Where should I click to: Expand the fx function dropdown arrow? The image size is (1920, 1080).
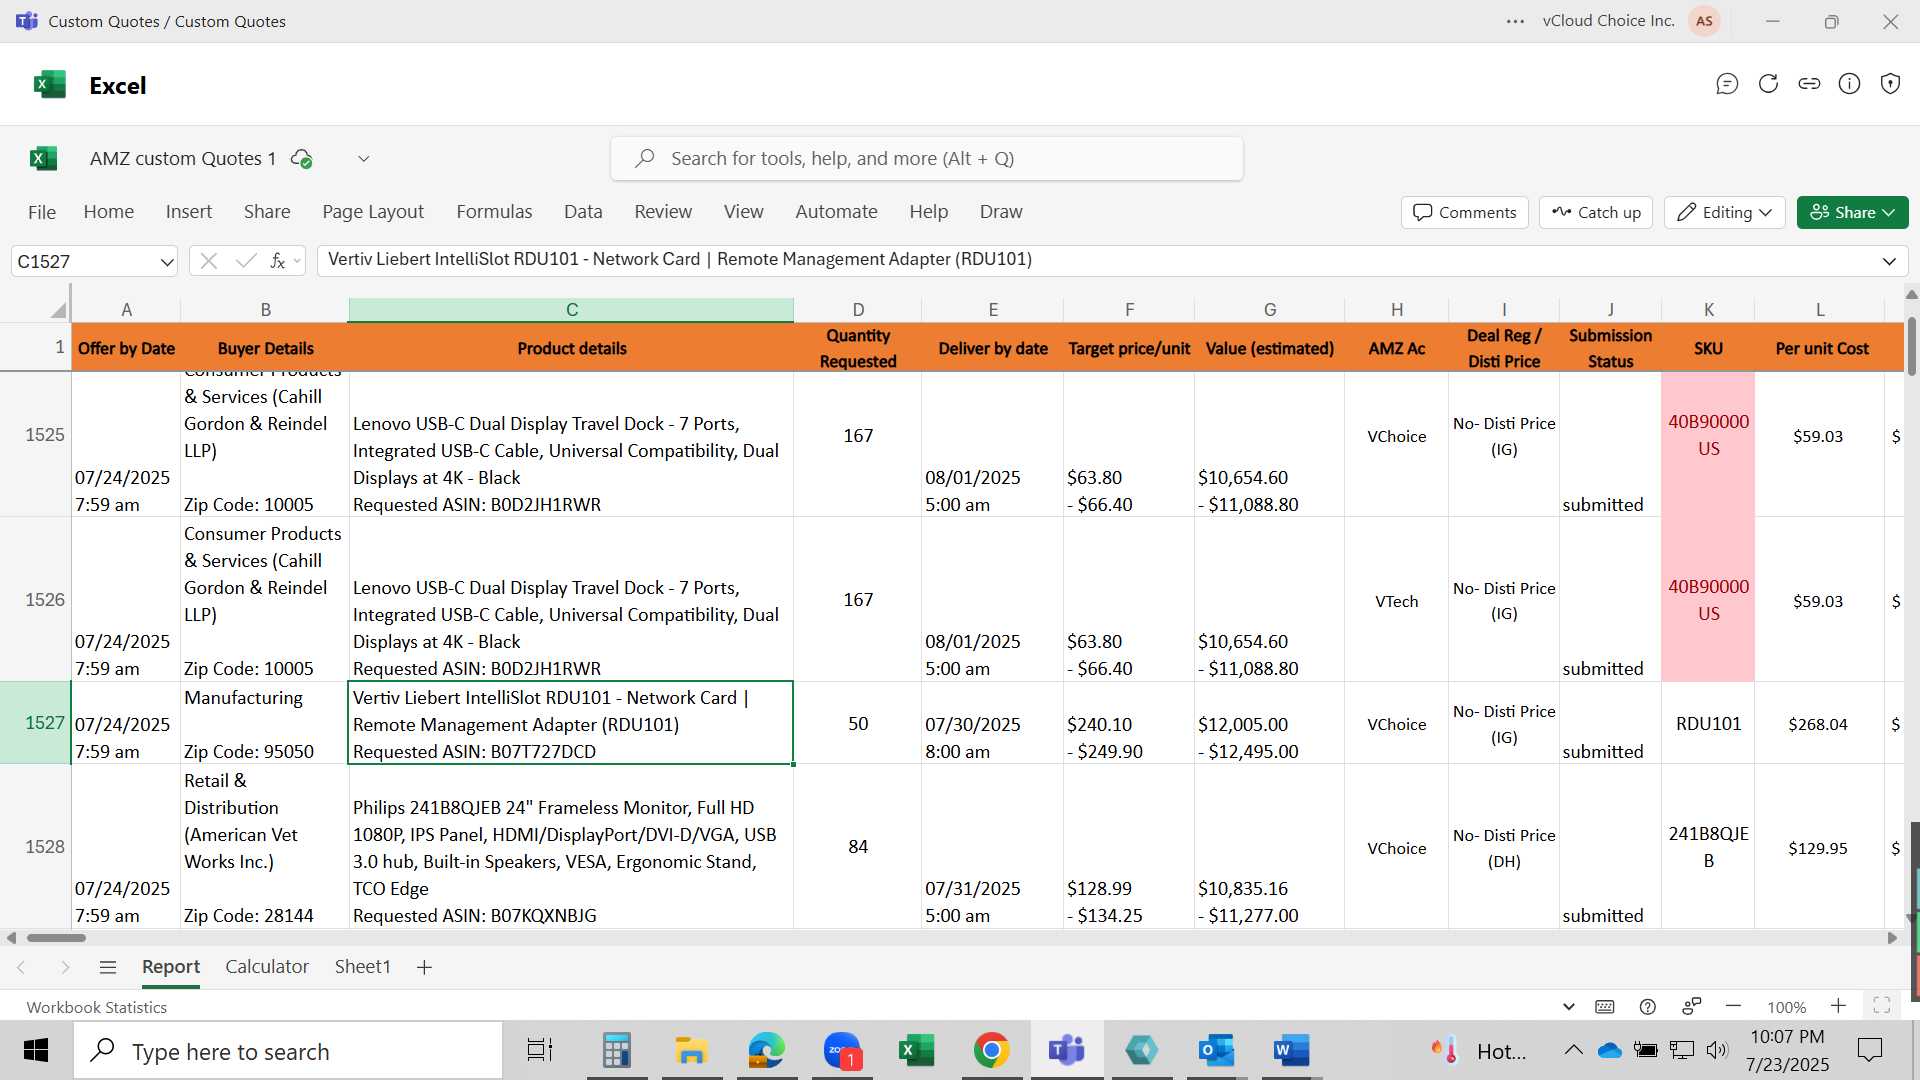click(297, 261)
